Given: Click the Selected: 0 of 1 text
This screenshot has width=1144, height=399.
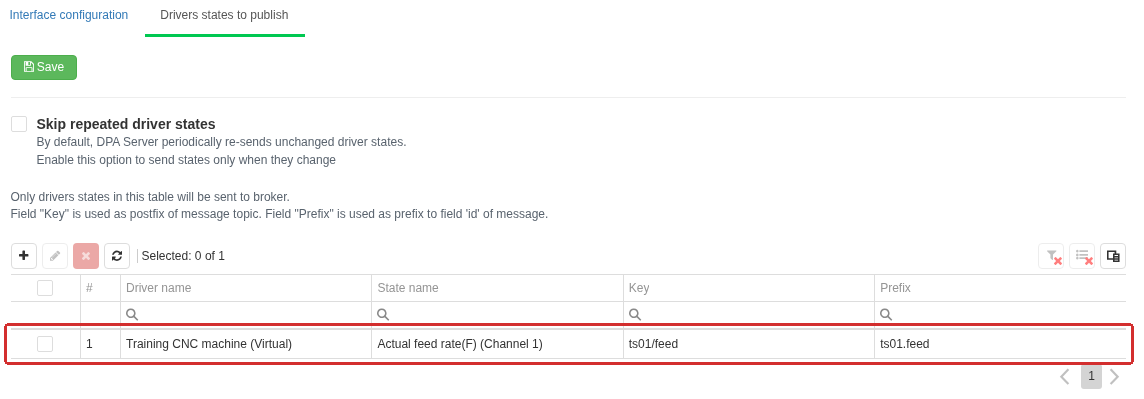Looking at the screenshot, I should [x=183, y=256].
